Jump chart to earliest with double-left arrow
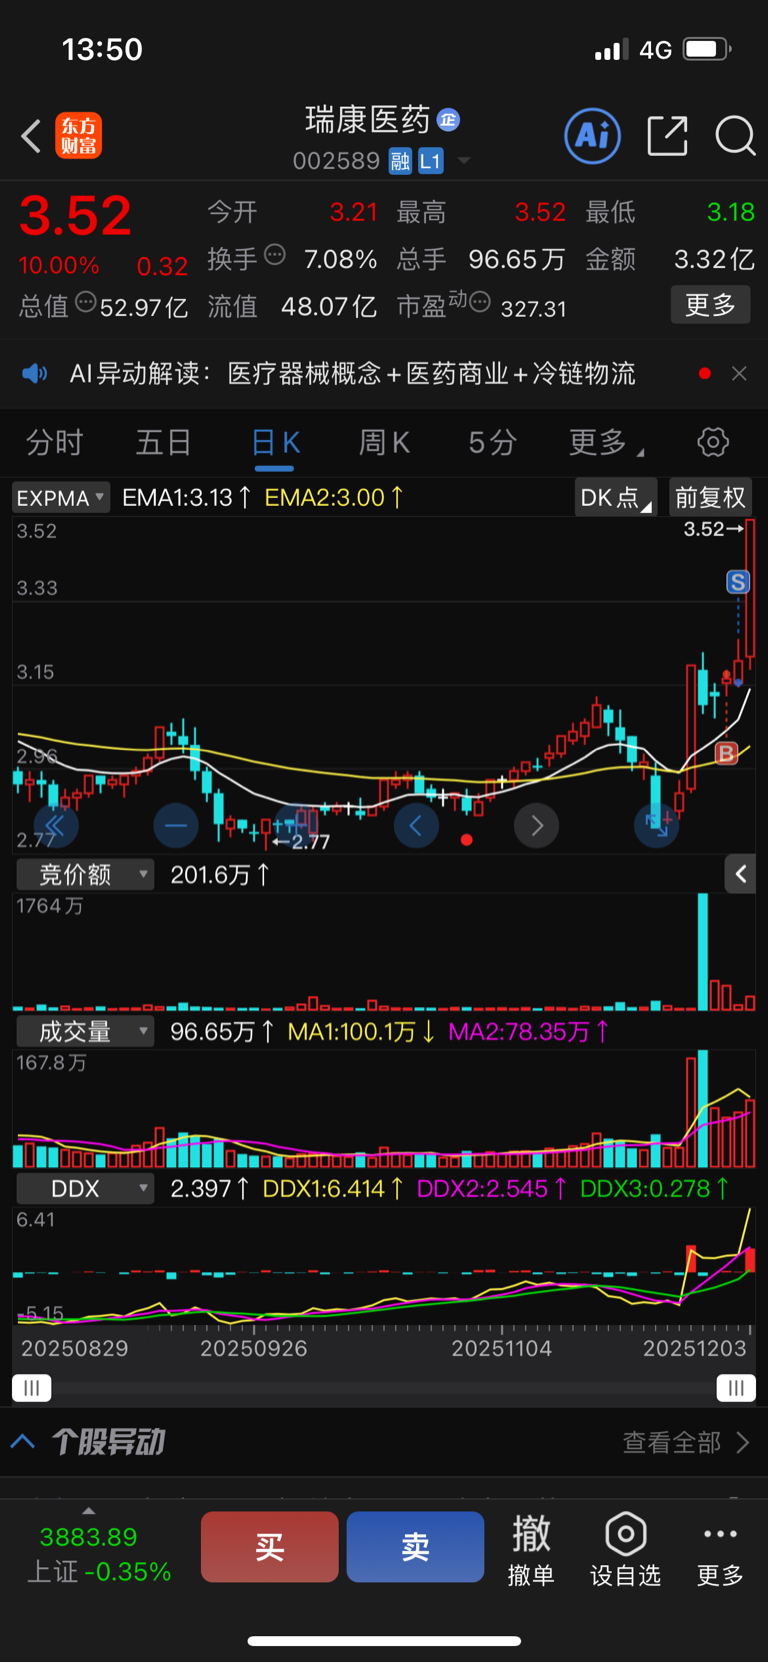 55,825
